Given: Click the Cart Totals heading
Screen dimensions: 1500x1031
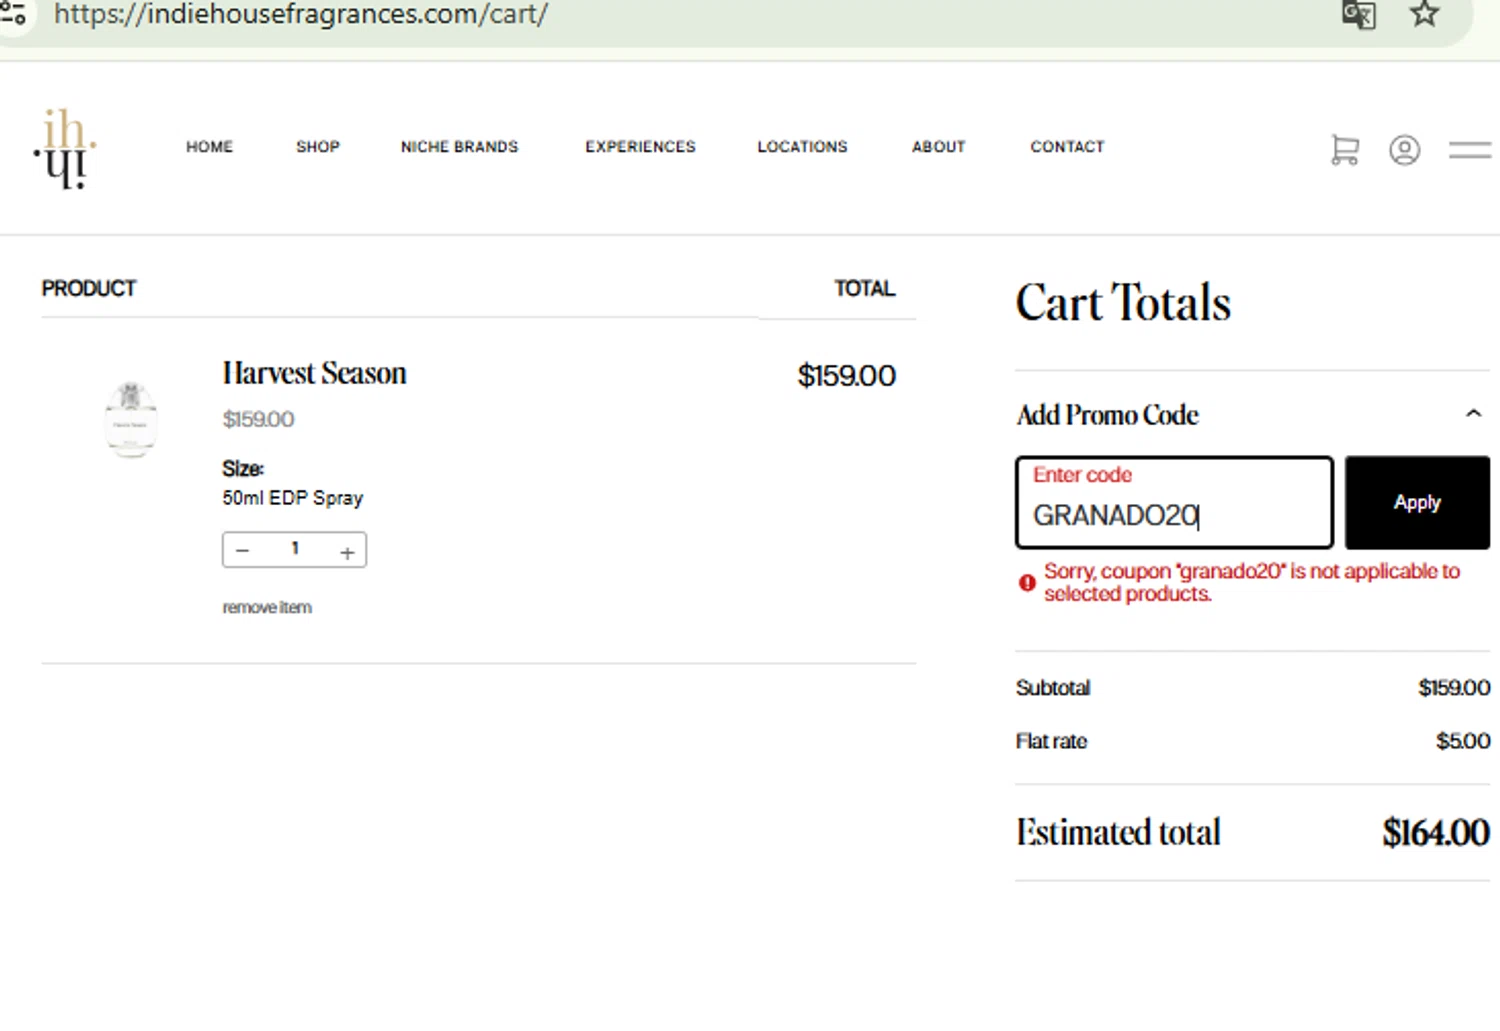Looking at the screenshot, I should [x=1123, y=302].
